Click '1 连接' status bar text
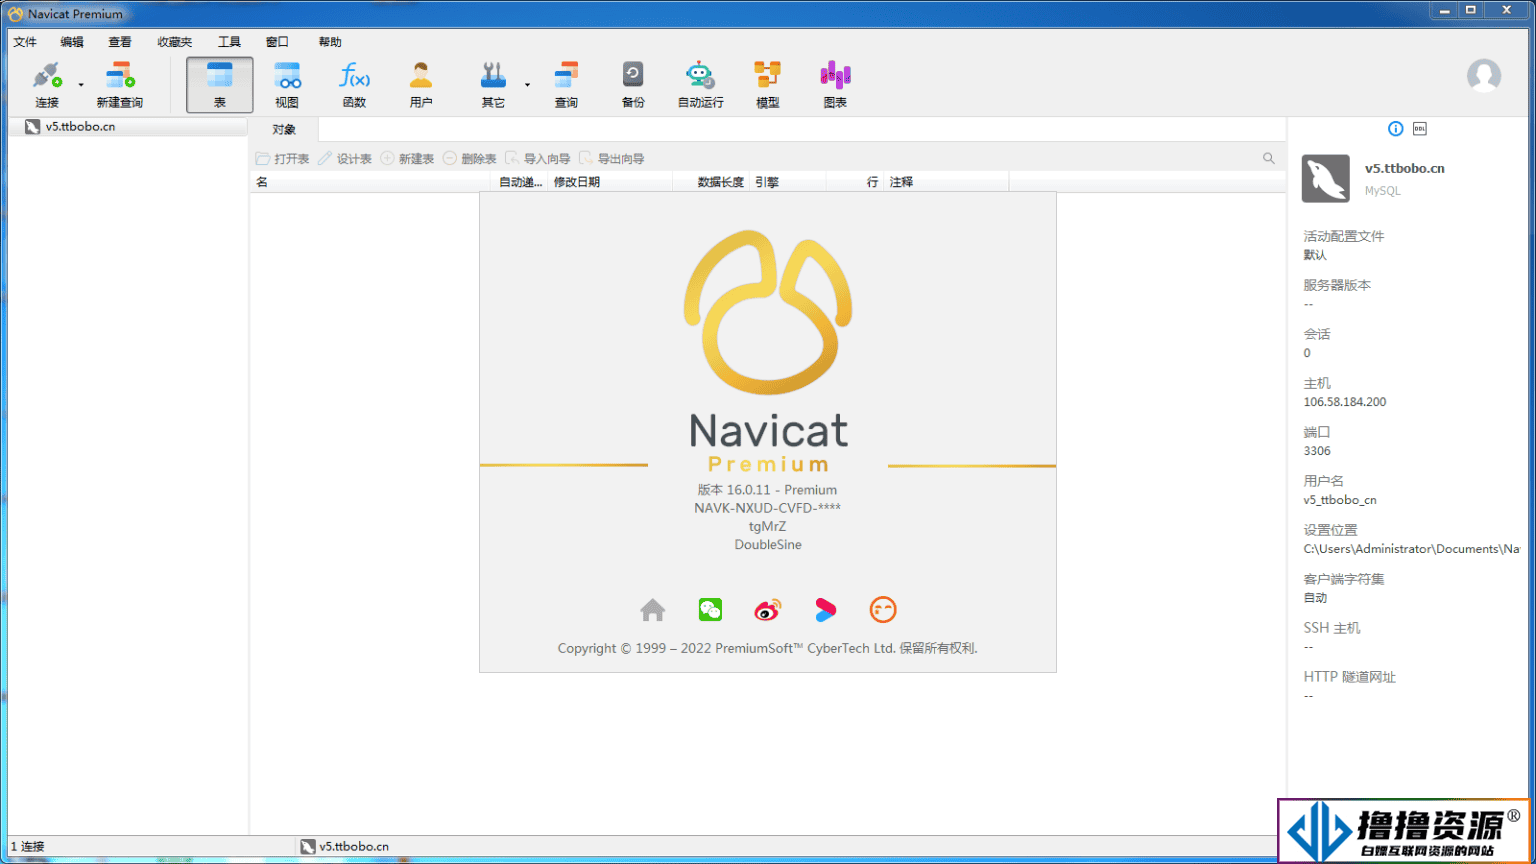The image size is (1536, 864). coord(27,846)
